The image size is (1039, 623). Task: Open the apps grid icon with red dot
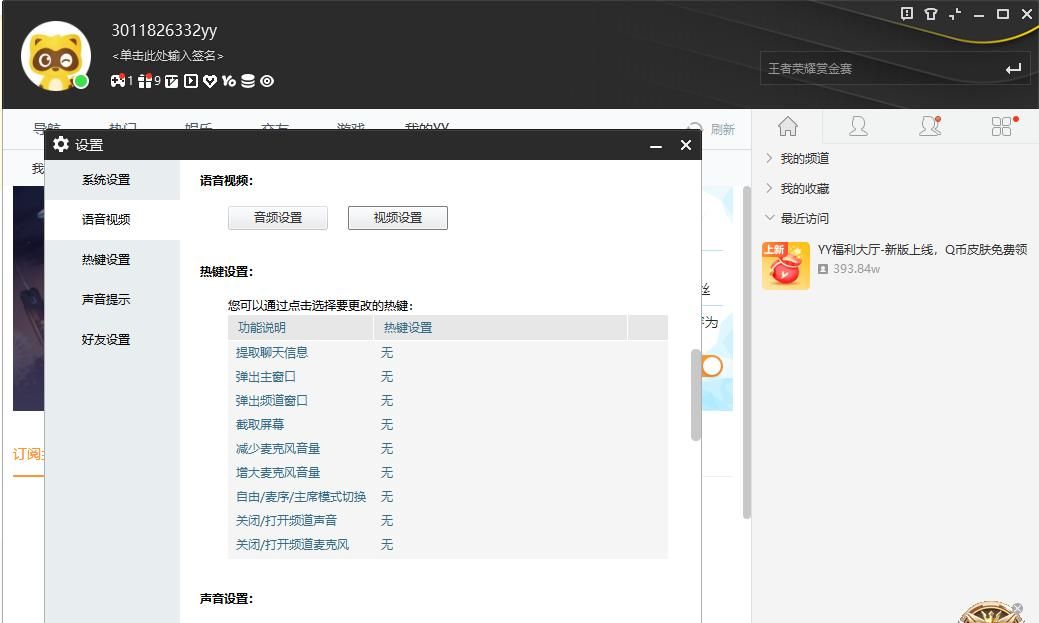click(x=1002, y=126)
